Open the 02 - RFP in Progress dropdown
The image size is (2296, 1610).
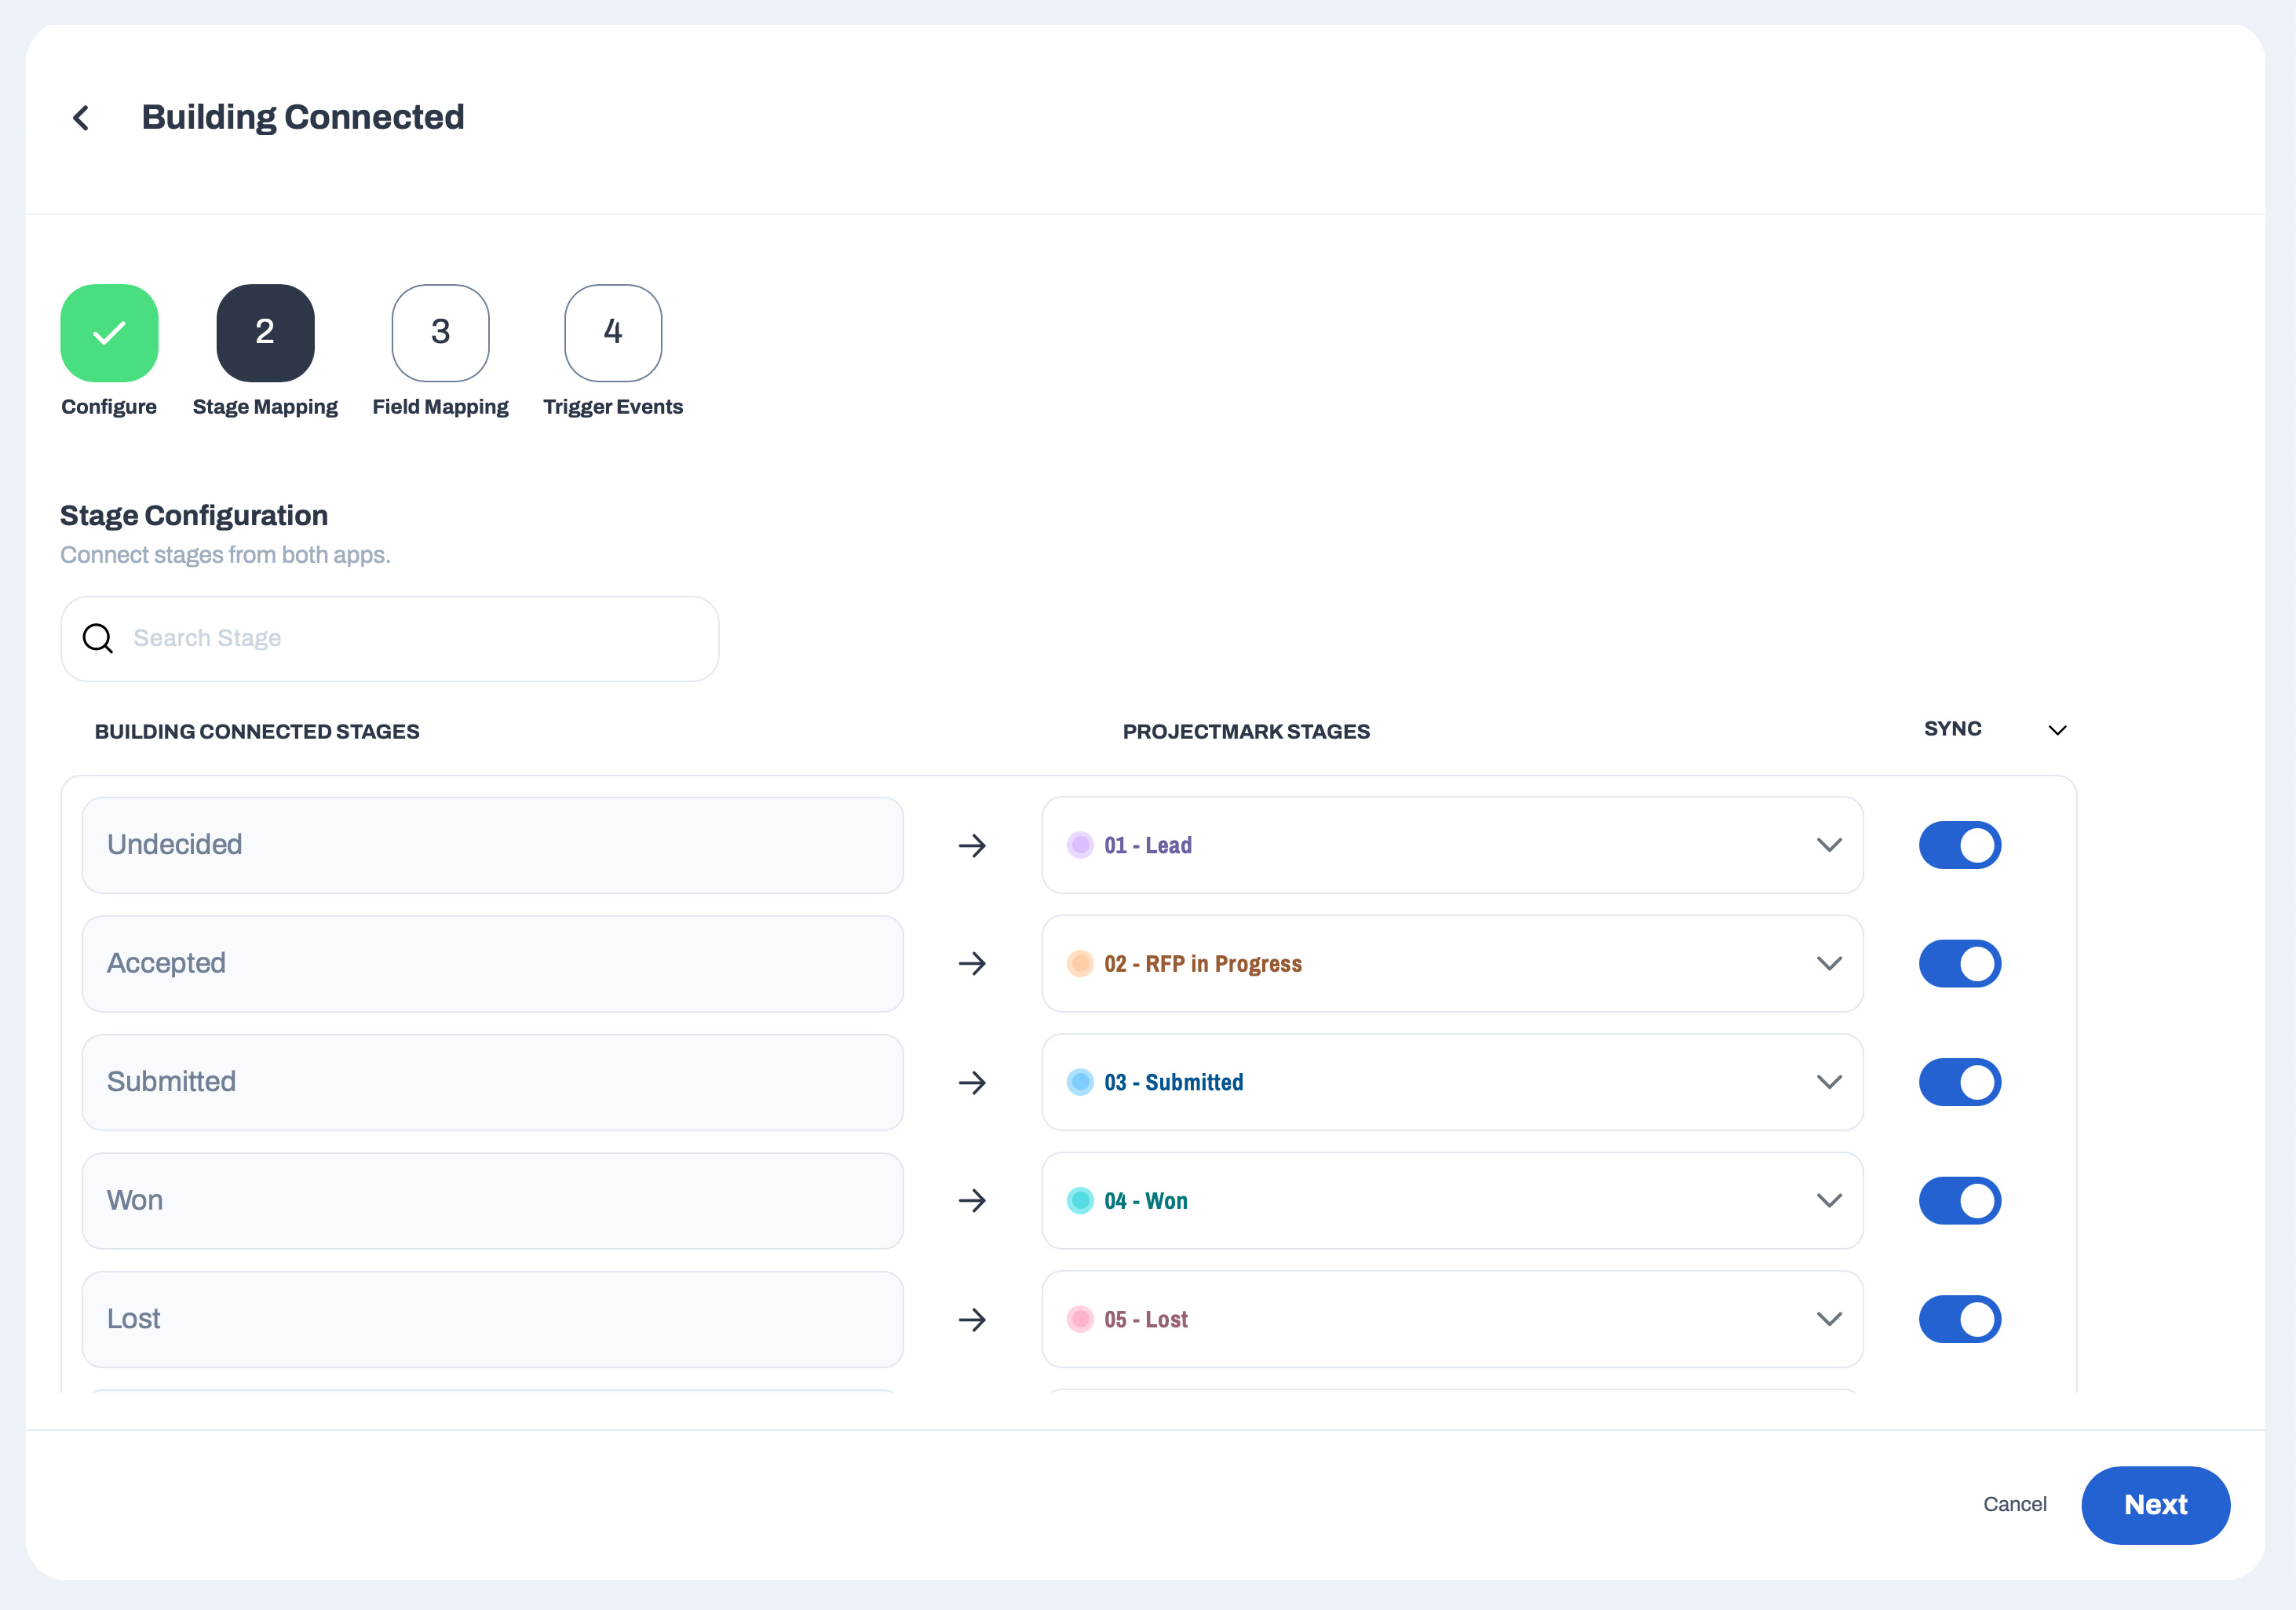1828,964
